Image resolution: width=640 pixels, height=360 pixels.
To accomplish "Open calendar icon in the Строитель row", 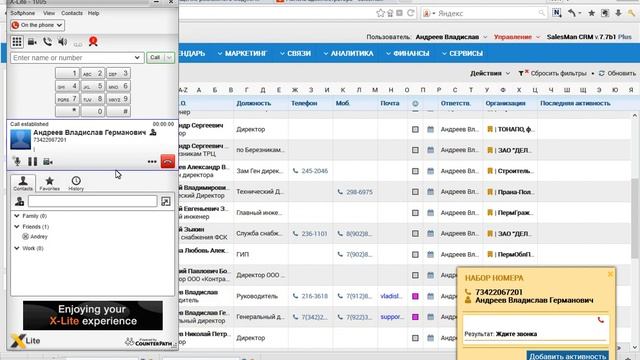I will point(430,171).
